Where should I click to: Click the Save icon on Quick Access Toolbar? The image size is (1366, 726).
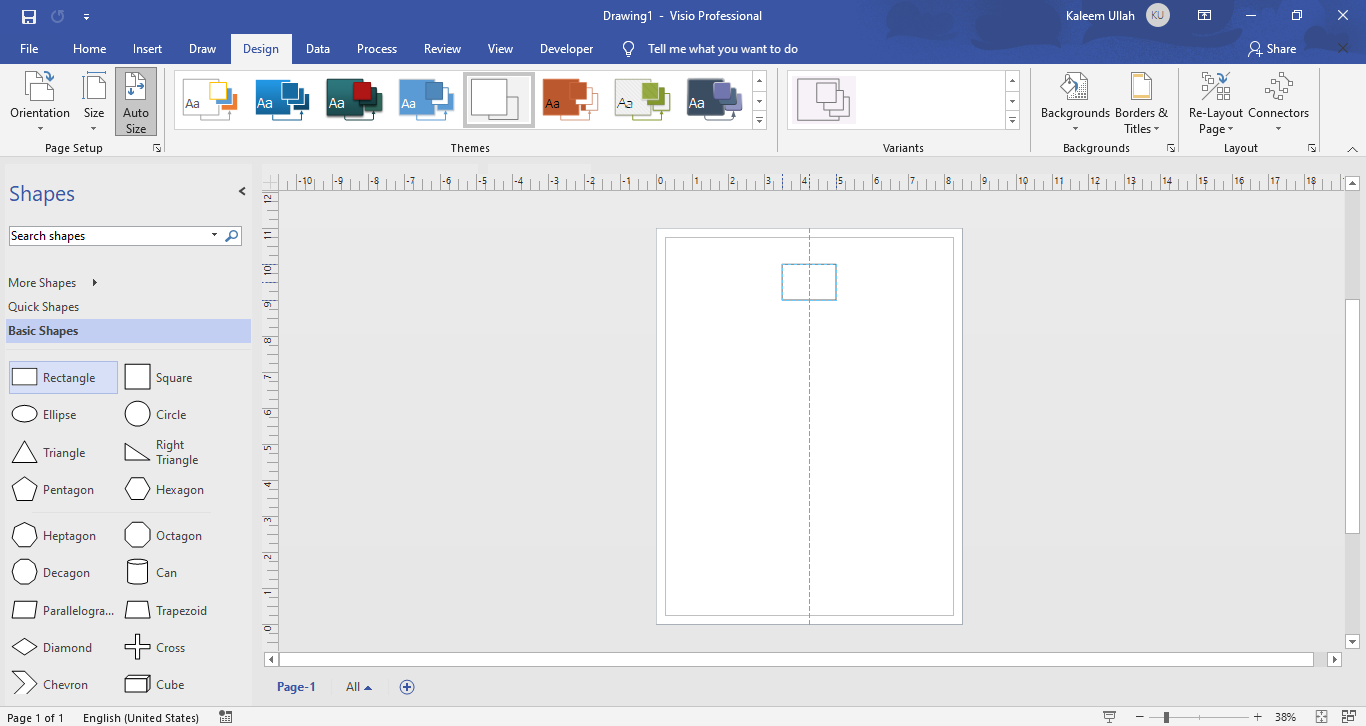click(x=28, y=16)
